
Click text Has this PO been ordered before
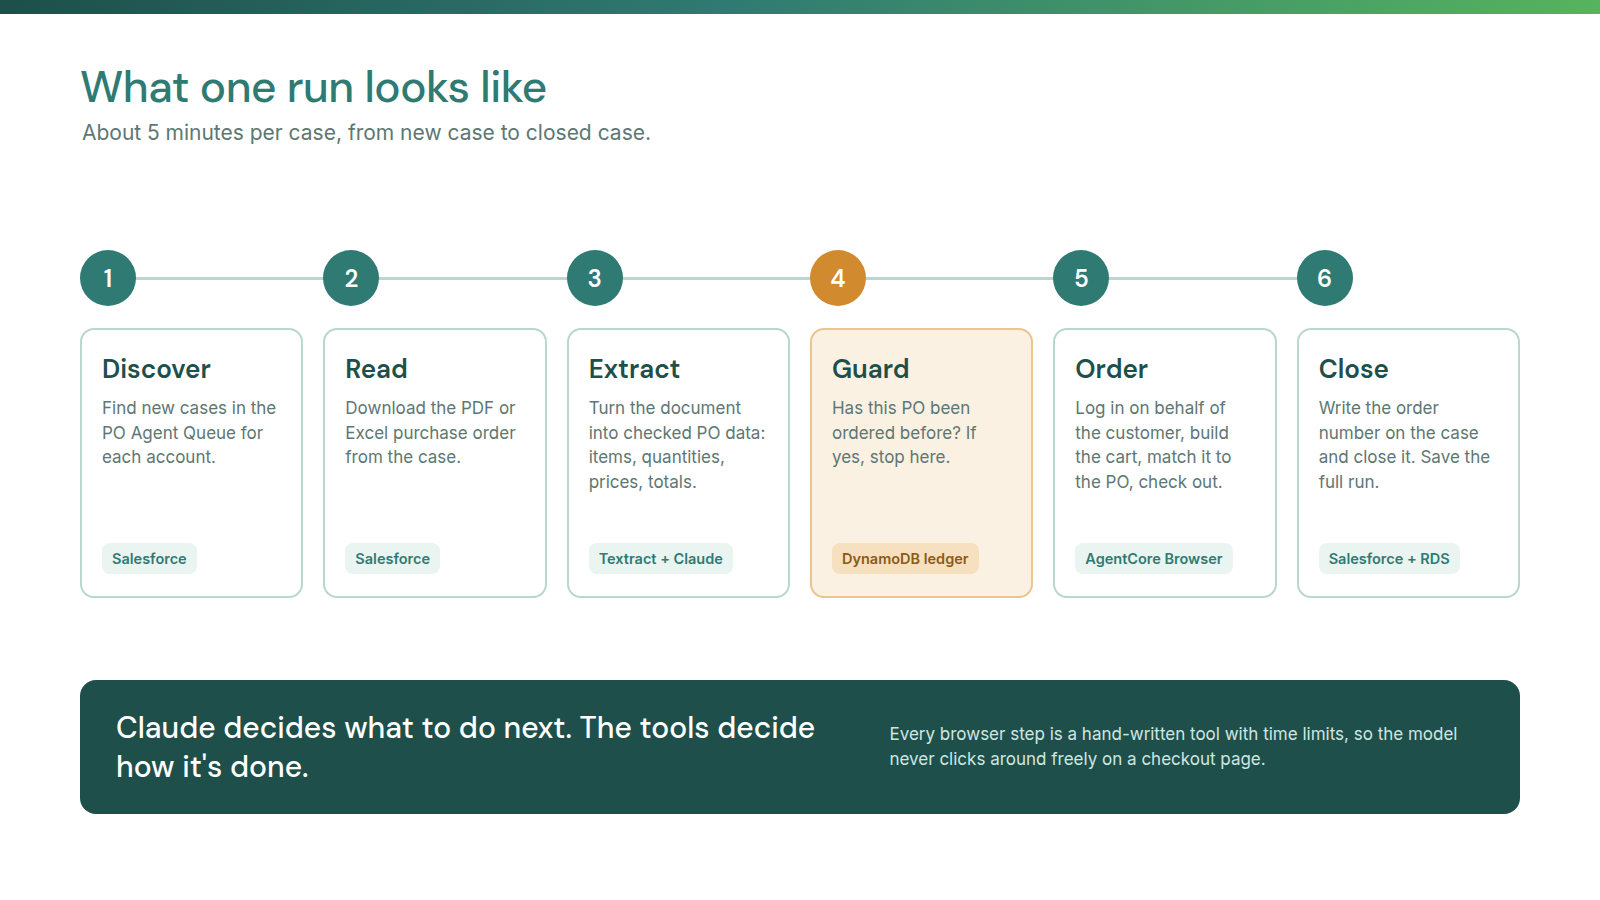click(904, 432)
